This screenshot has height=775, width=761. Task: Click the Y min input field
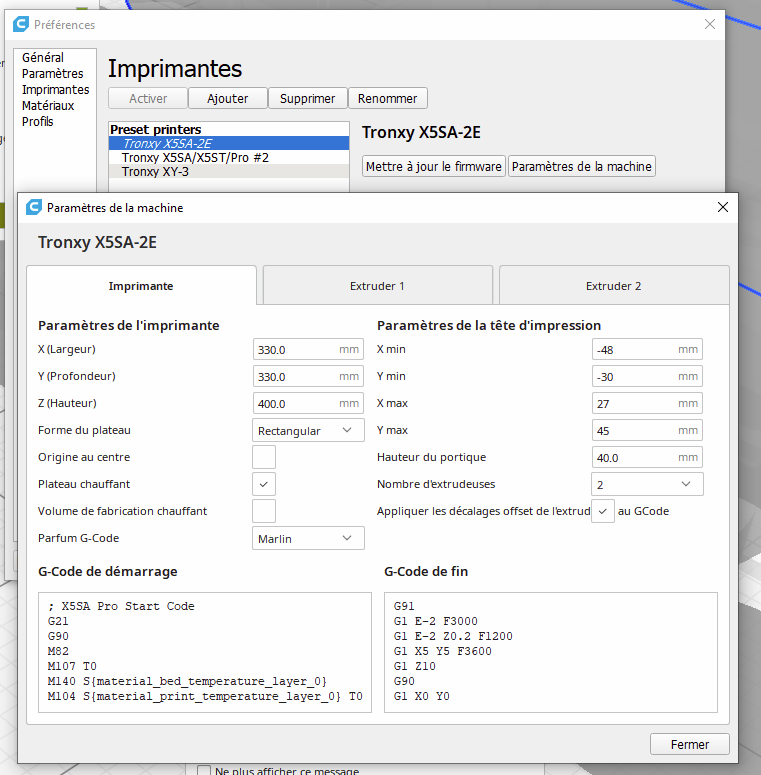pyautogui.click(x=647, y=377)
